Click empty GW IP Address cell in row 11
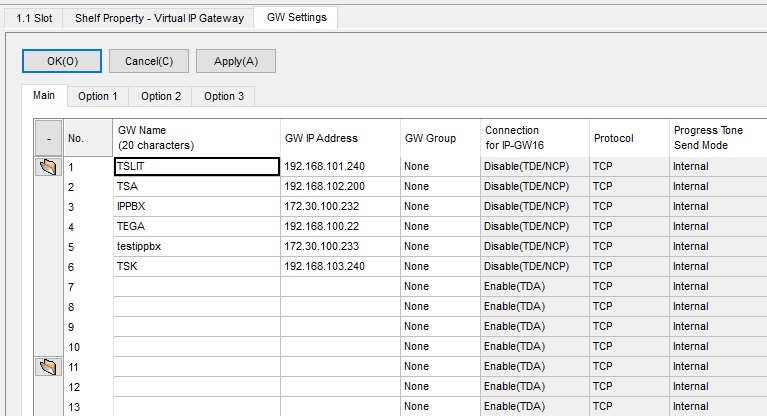Image resolution: width=767 pixels, height=416 pixels. tap(340, 367)
